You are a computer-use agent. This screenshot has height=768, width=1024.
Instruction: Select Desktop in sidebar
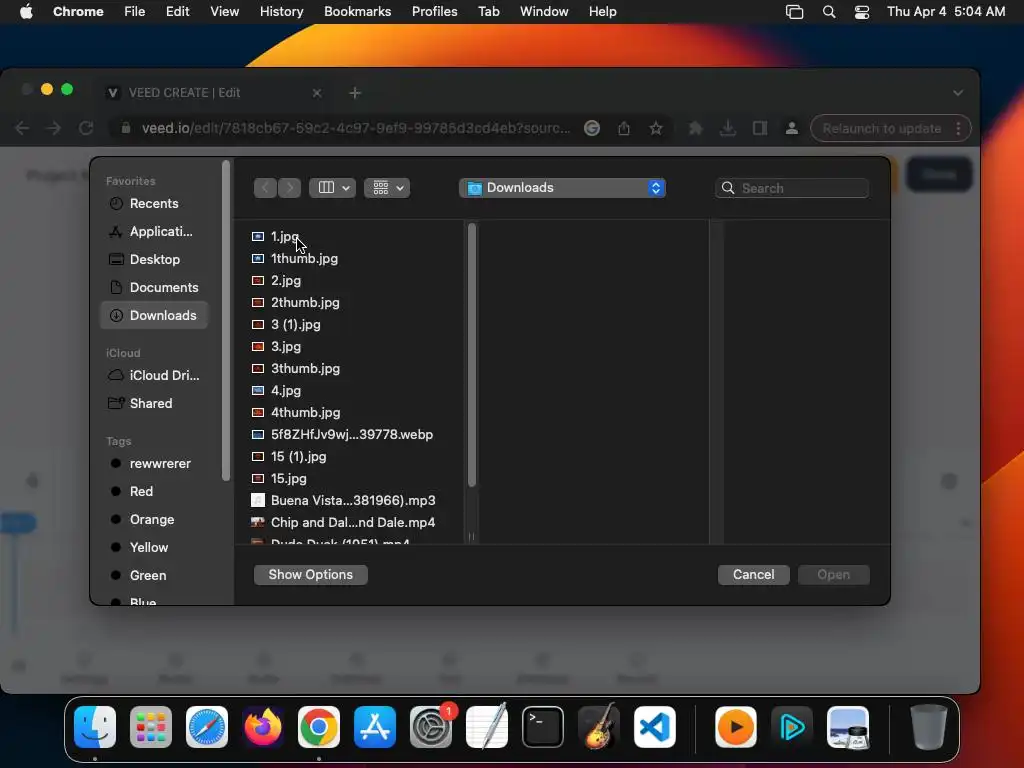tap(154, 260)
